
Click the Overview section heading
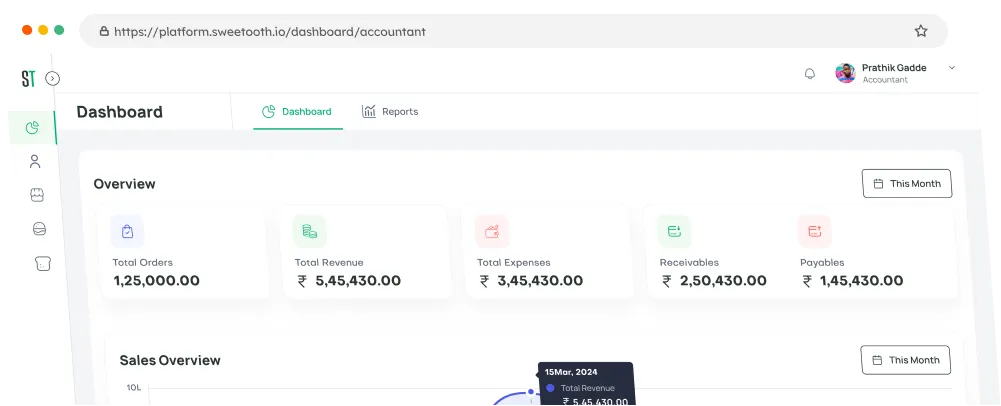(124, 184)
